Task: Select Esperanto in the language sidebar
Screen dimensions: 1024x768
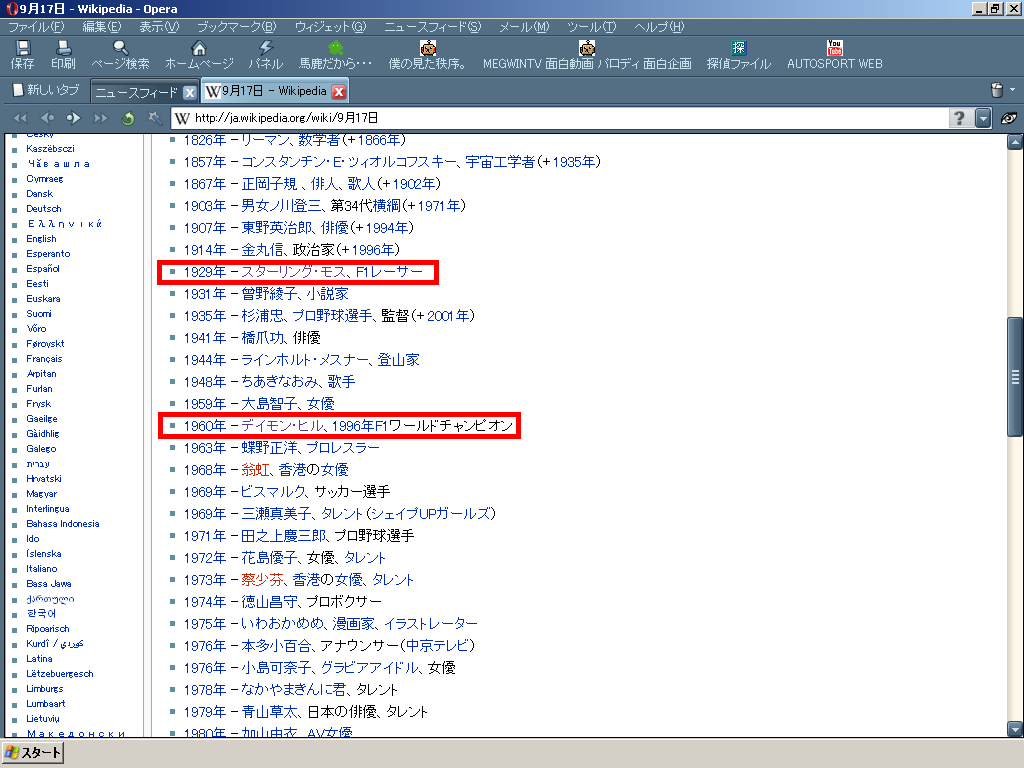Action: point(48,254)
